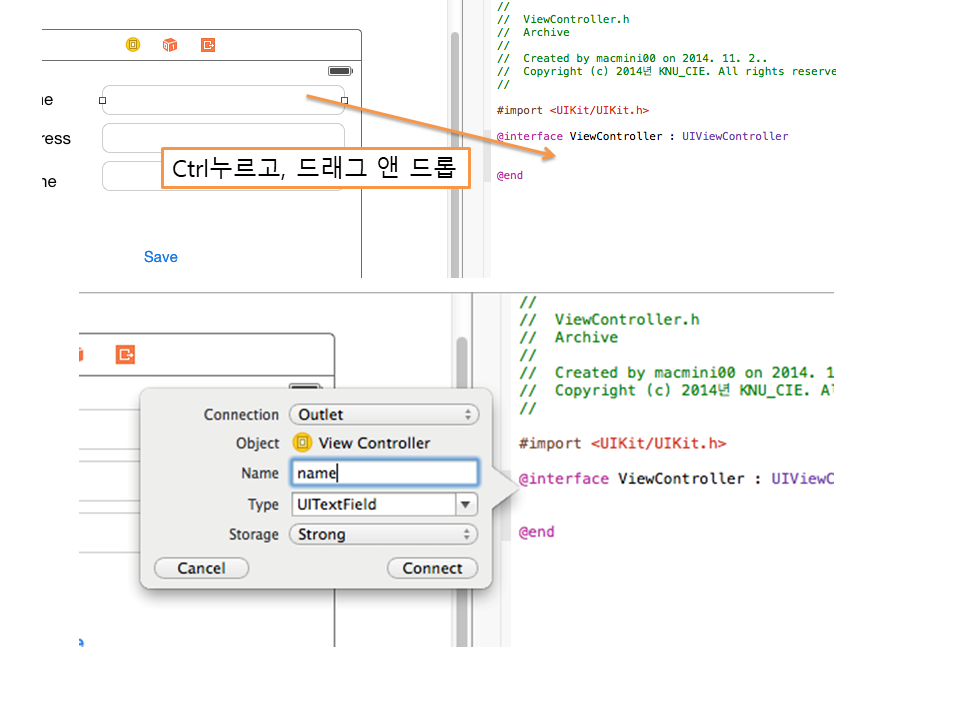Click the Exit icon in upper scene dock
The height and width of the screenshot is (720, 960).
tap(208, 45)
